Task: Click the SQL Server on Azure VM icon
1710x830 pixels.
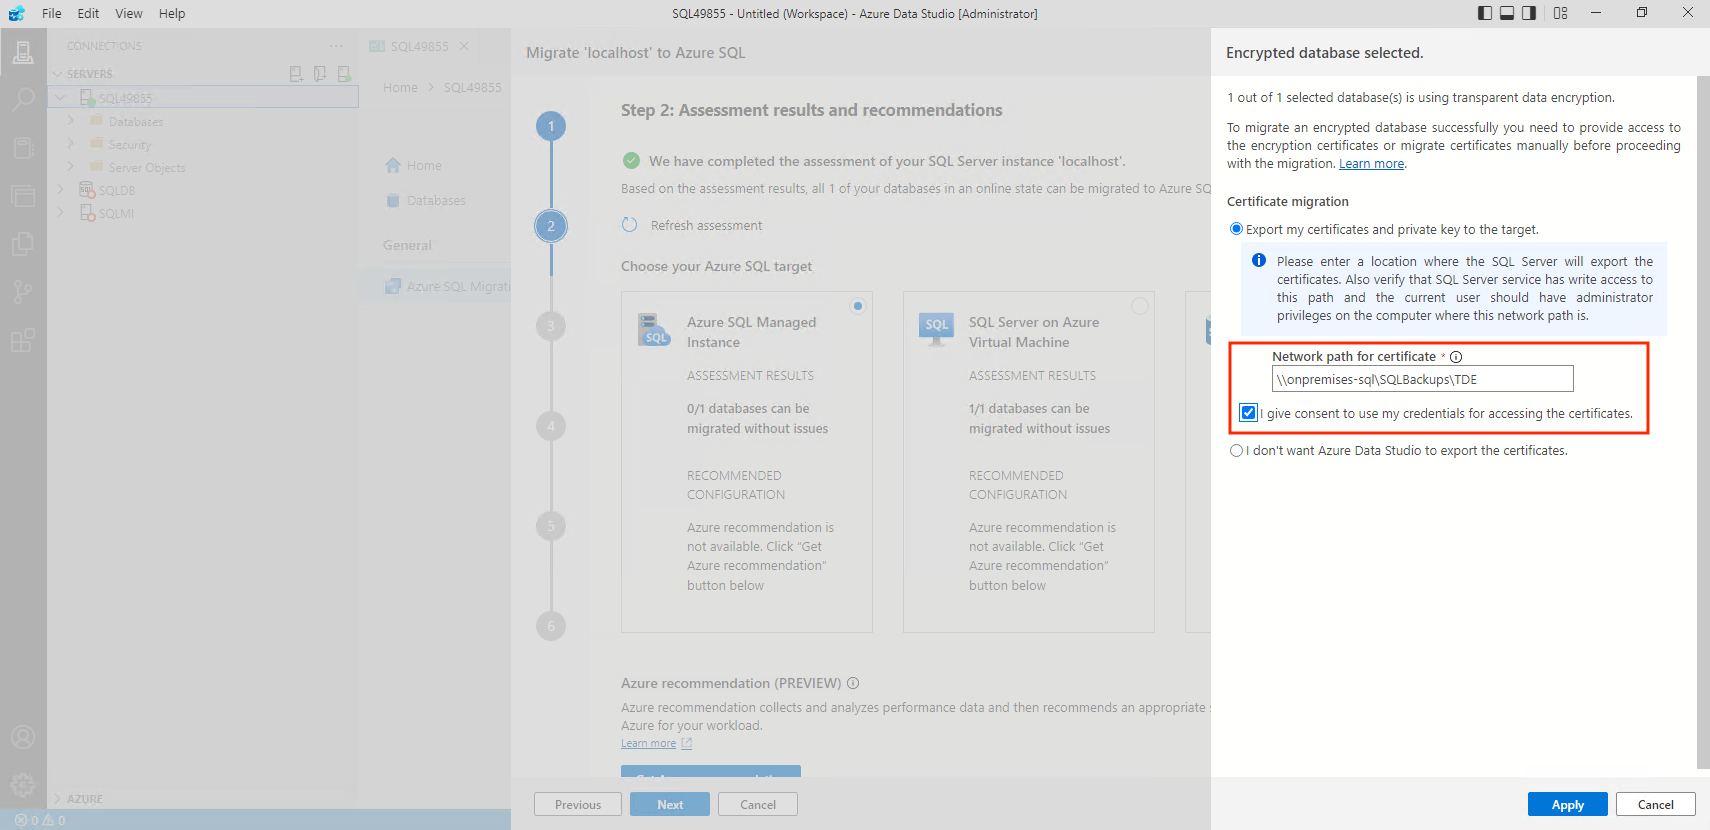Action: point(936,329)
